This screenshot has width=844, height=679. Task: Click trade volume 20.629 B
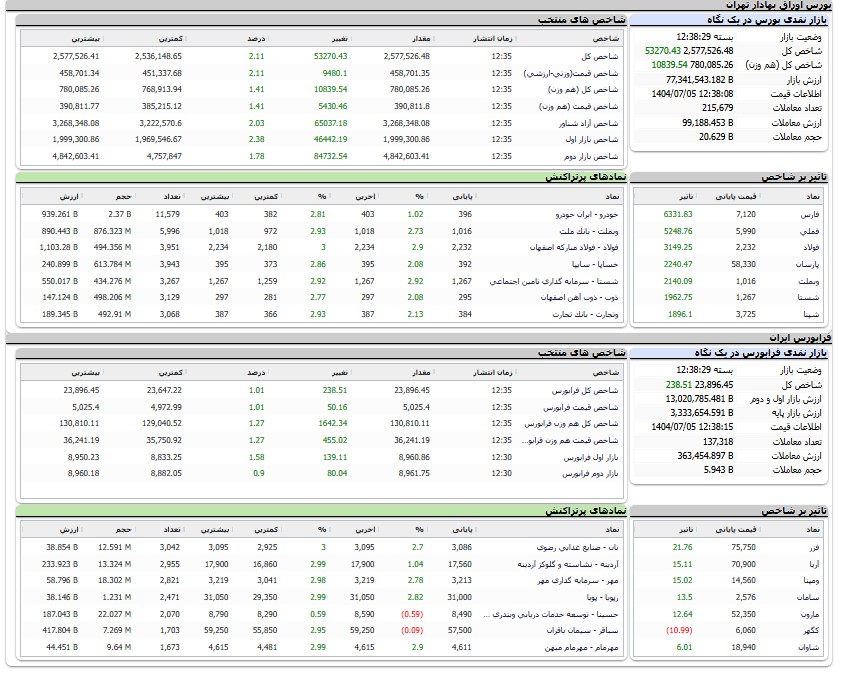click(x=716, y=137)
